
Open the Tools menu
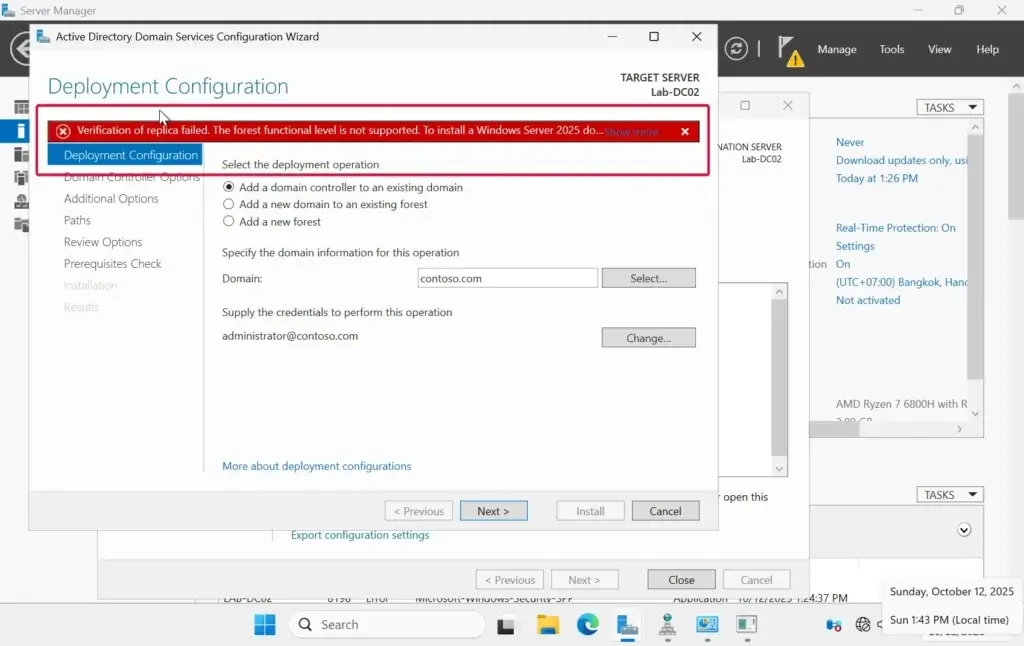(891, 49)
